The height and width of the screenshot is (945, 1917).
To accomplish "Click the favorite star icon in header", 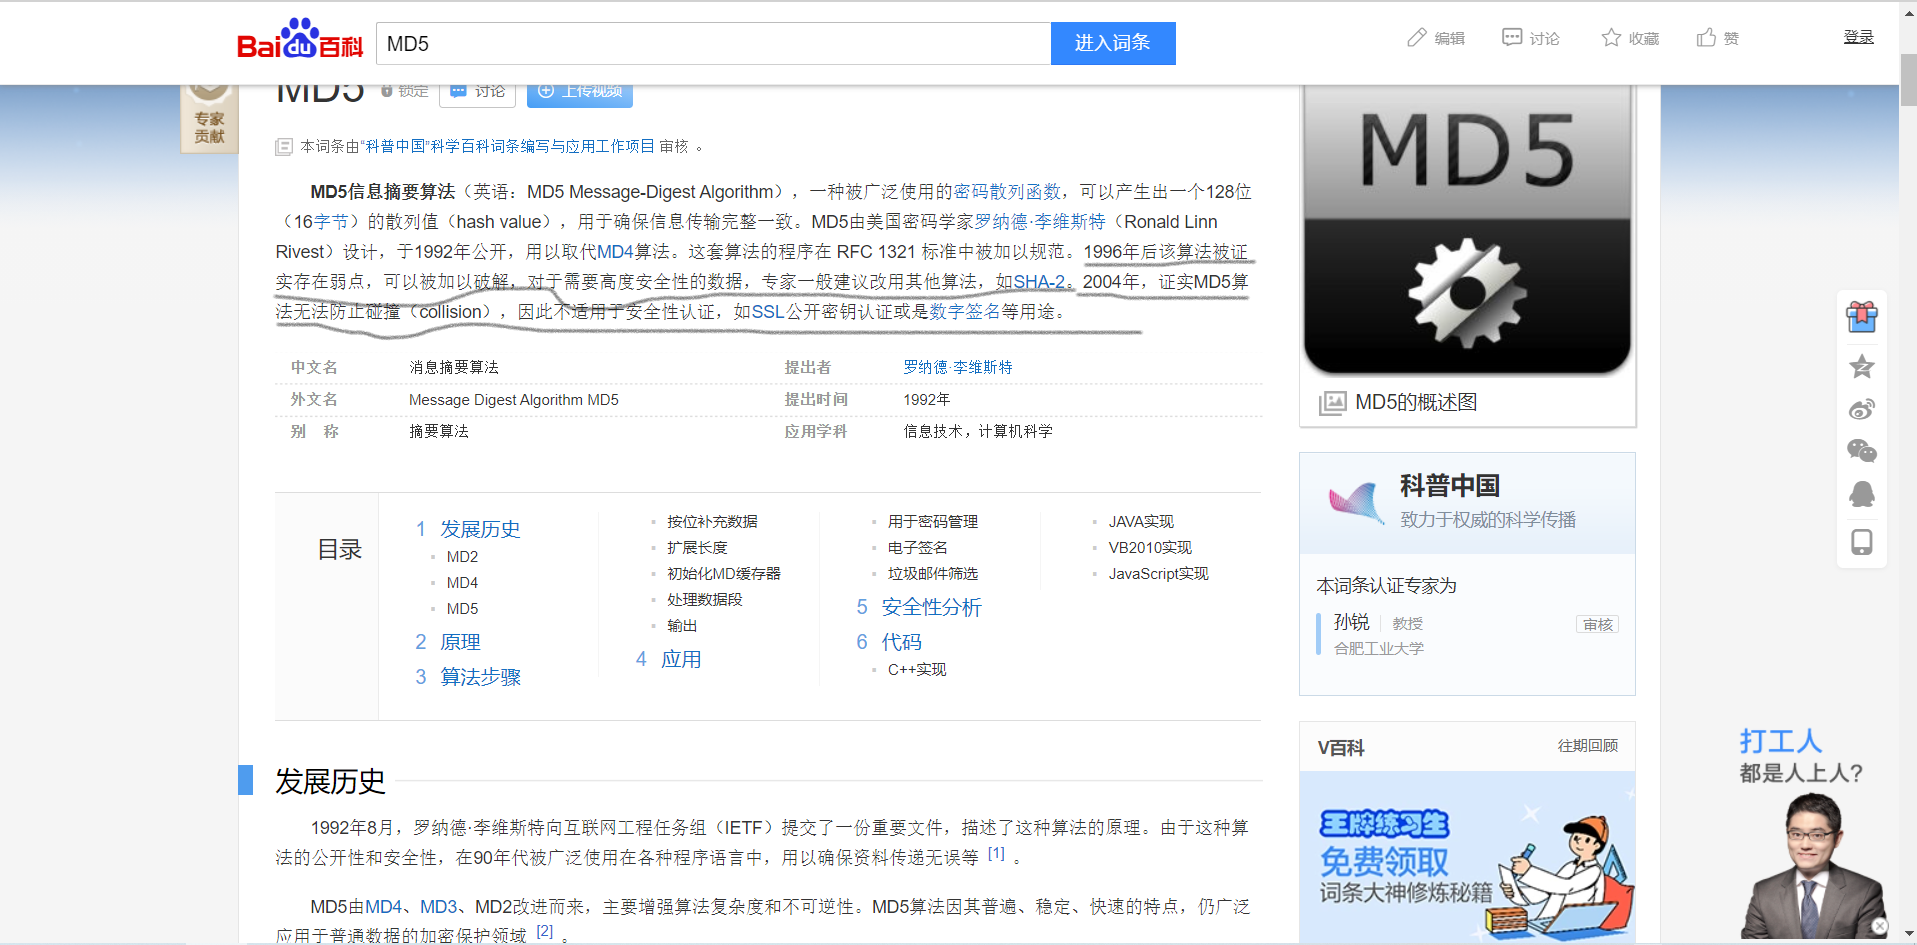I will point(1611,38).
